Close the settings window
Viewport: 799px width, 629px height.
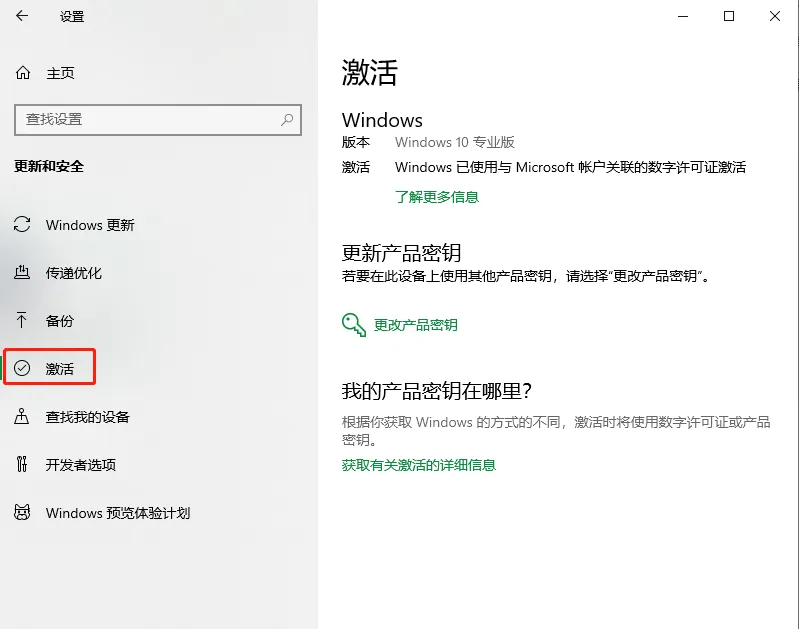click(775, 16)
